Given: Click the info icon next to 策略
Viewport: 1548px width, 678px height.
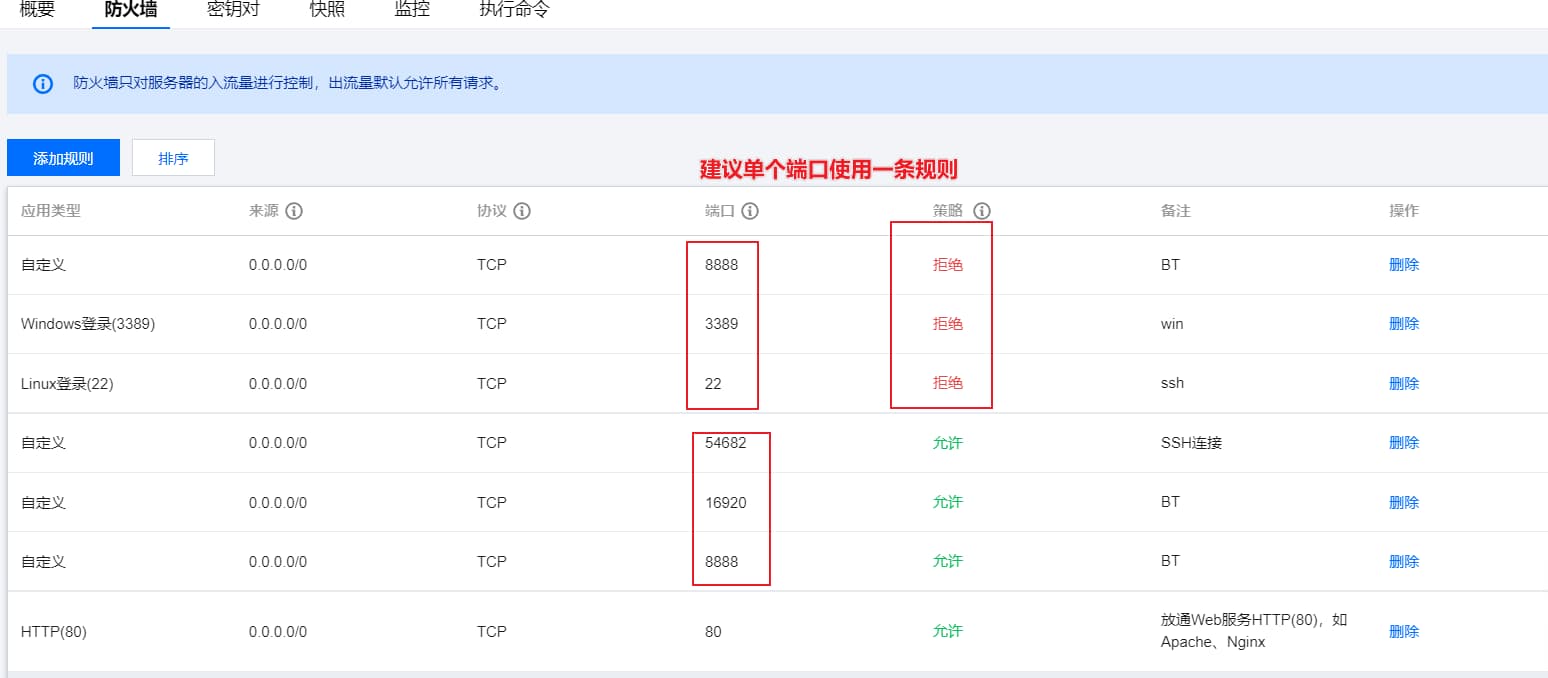Looking at the screenshot, I should coord(982,211).
